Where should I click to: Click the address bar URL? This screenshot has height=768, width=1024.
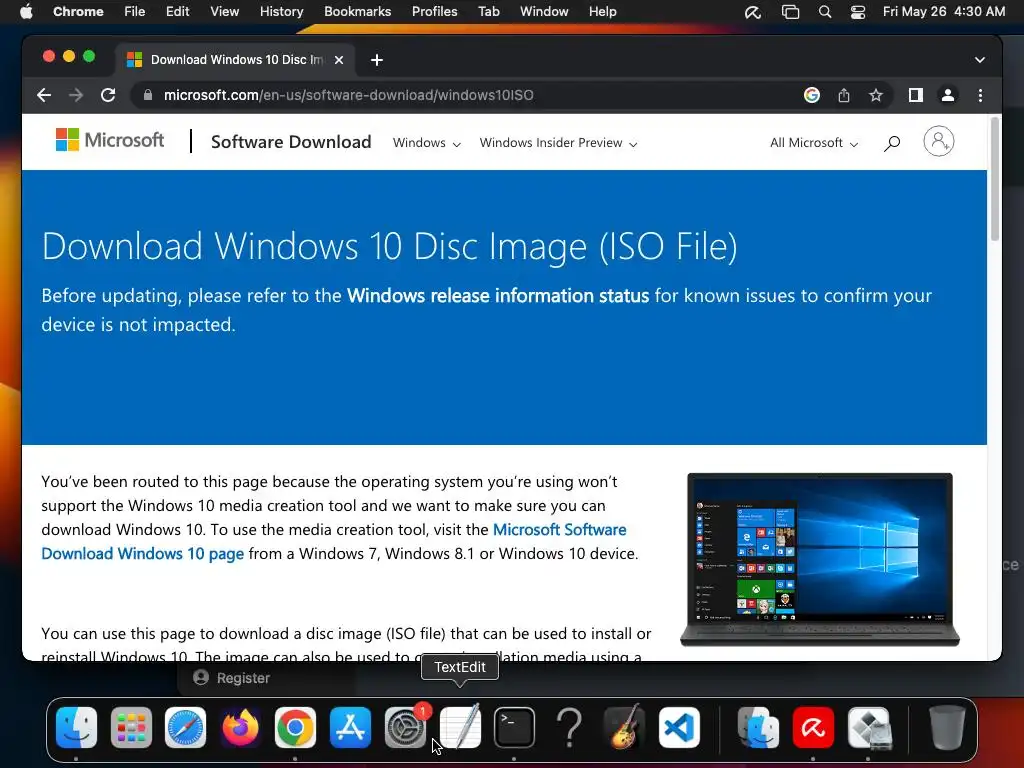click(x=348, y=95)
